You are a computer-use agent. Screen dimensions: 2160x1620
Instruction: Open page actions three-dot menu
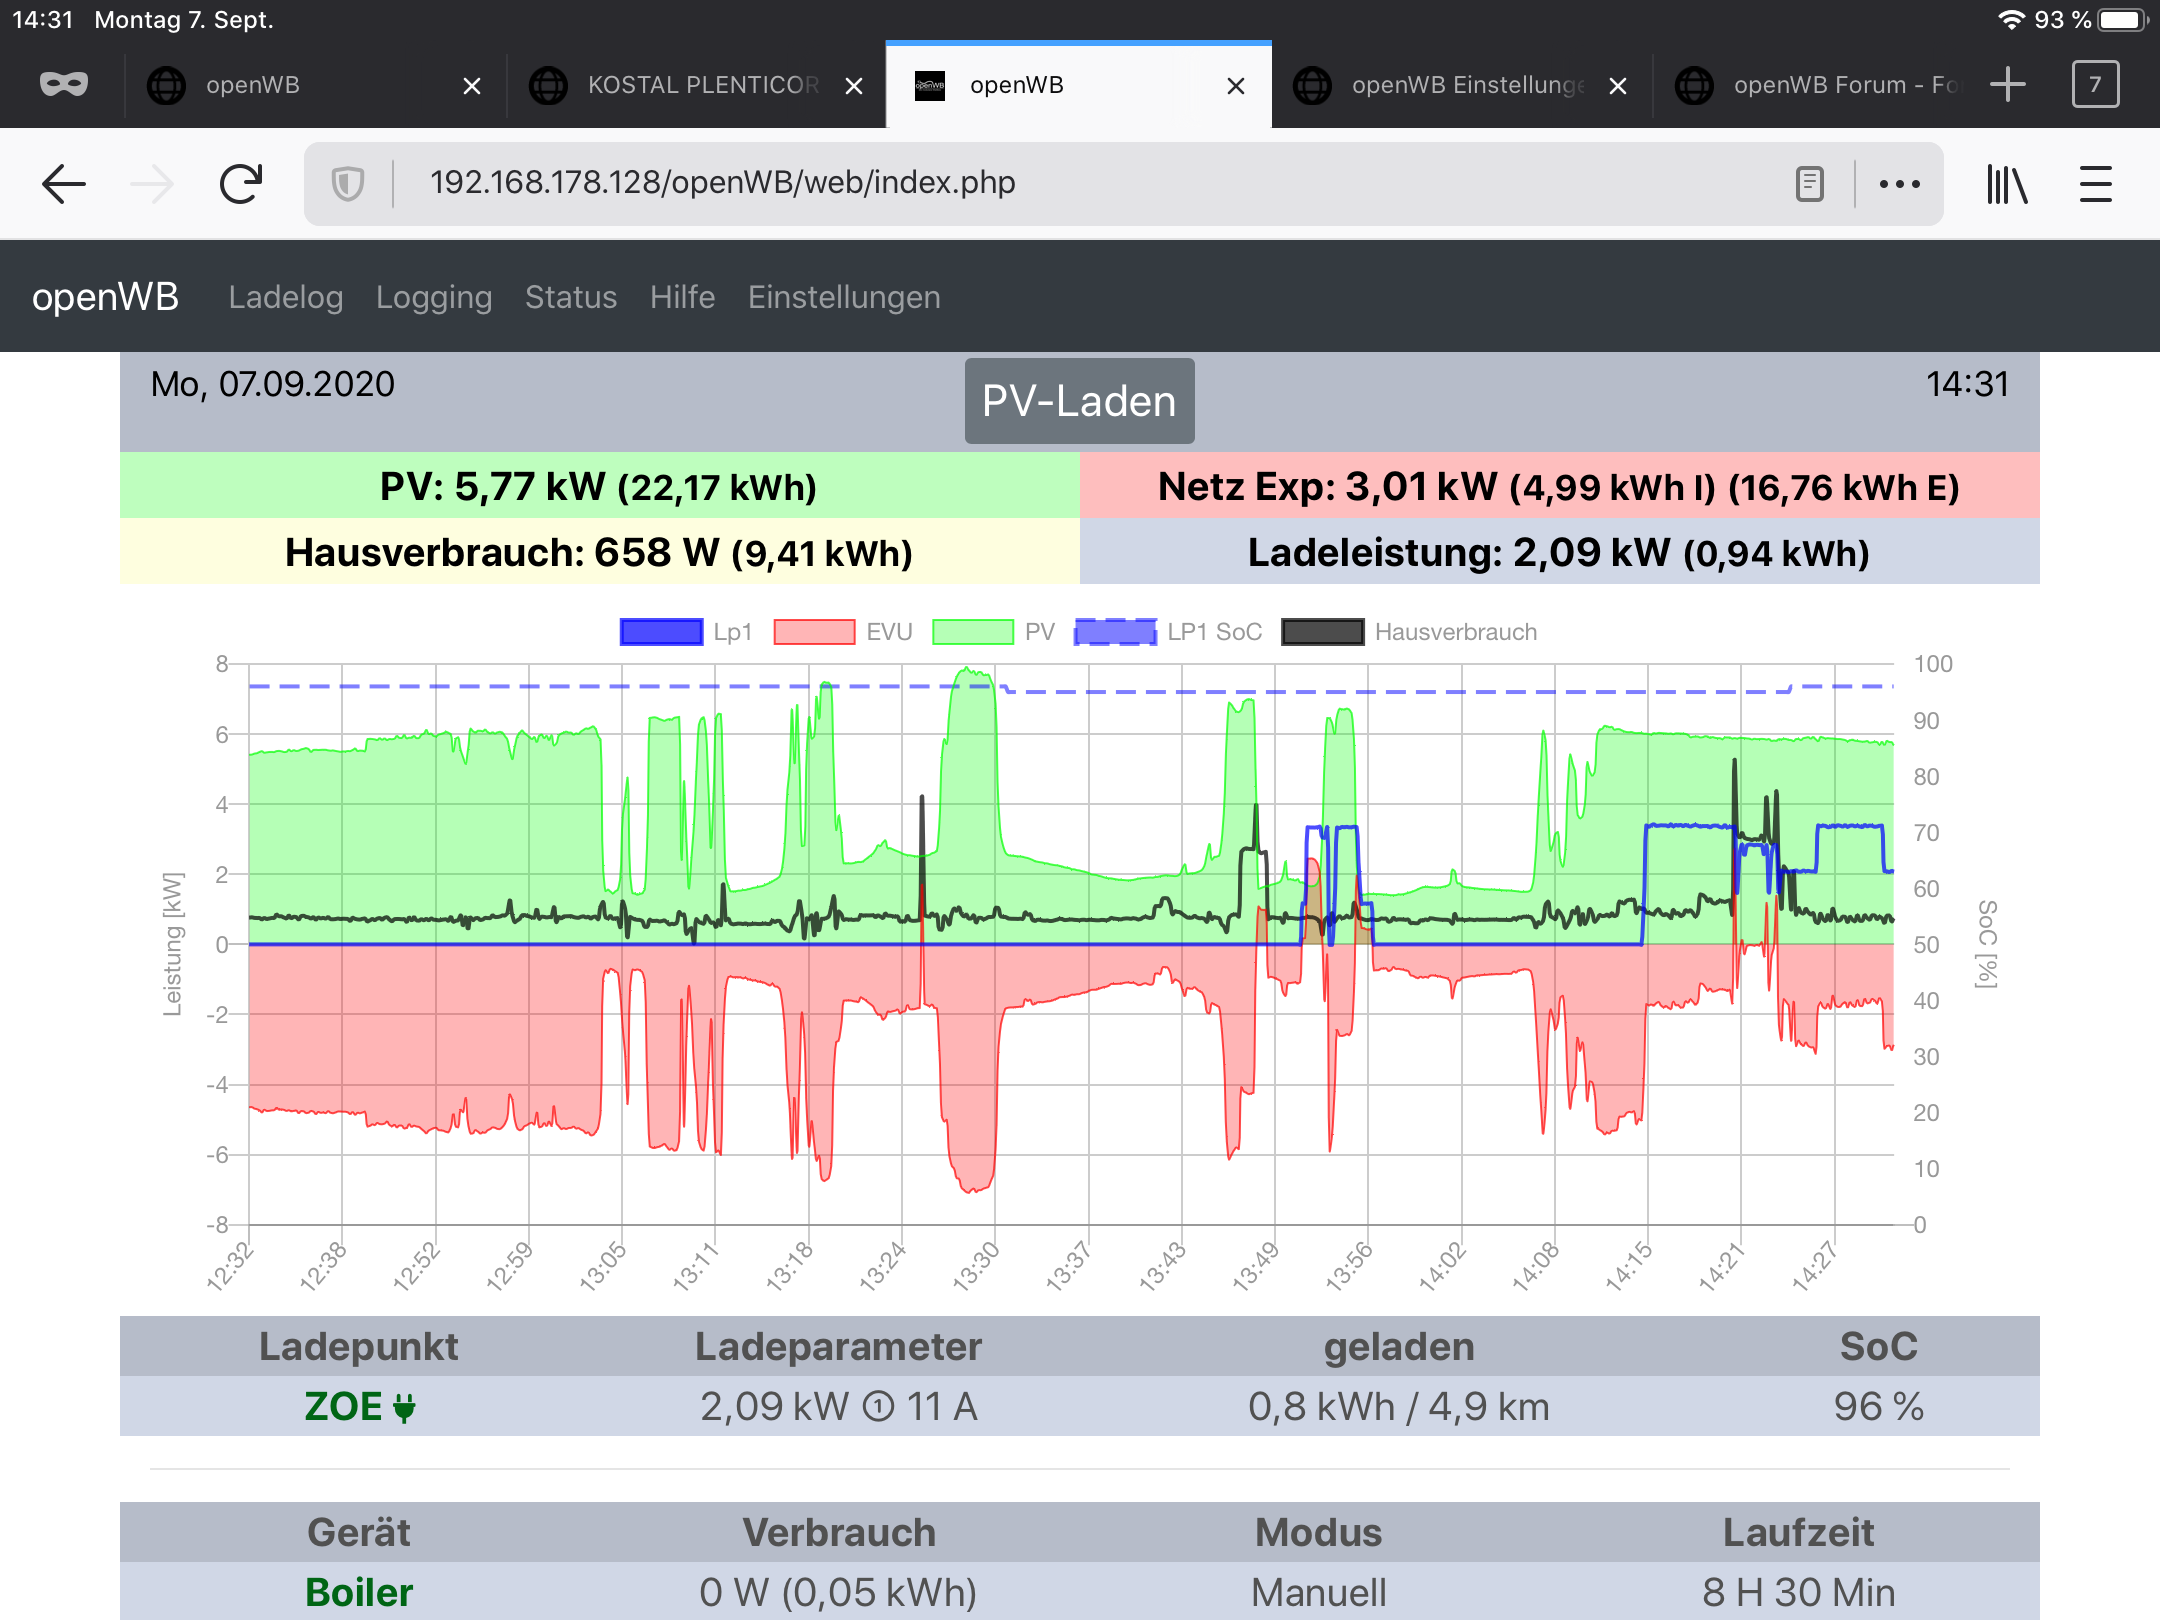click(1899, 184)
